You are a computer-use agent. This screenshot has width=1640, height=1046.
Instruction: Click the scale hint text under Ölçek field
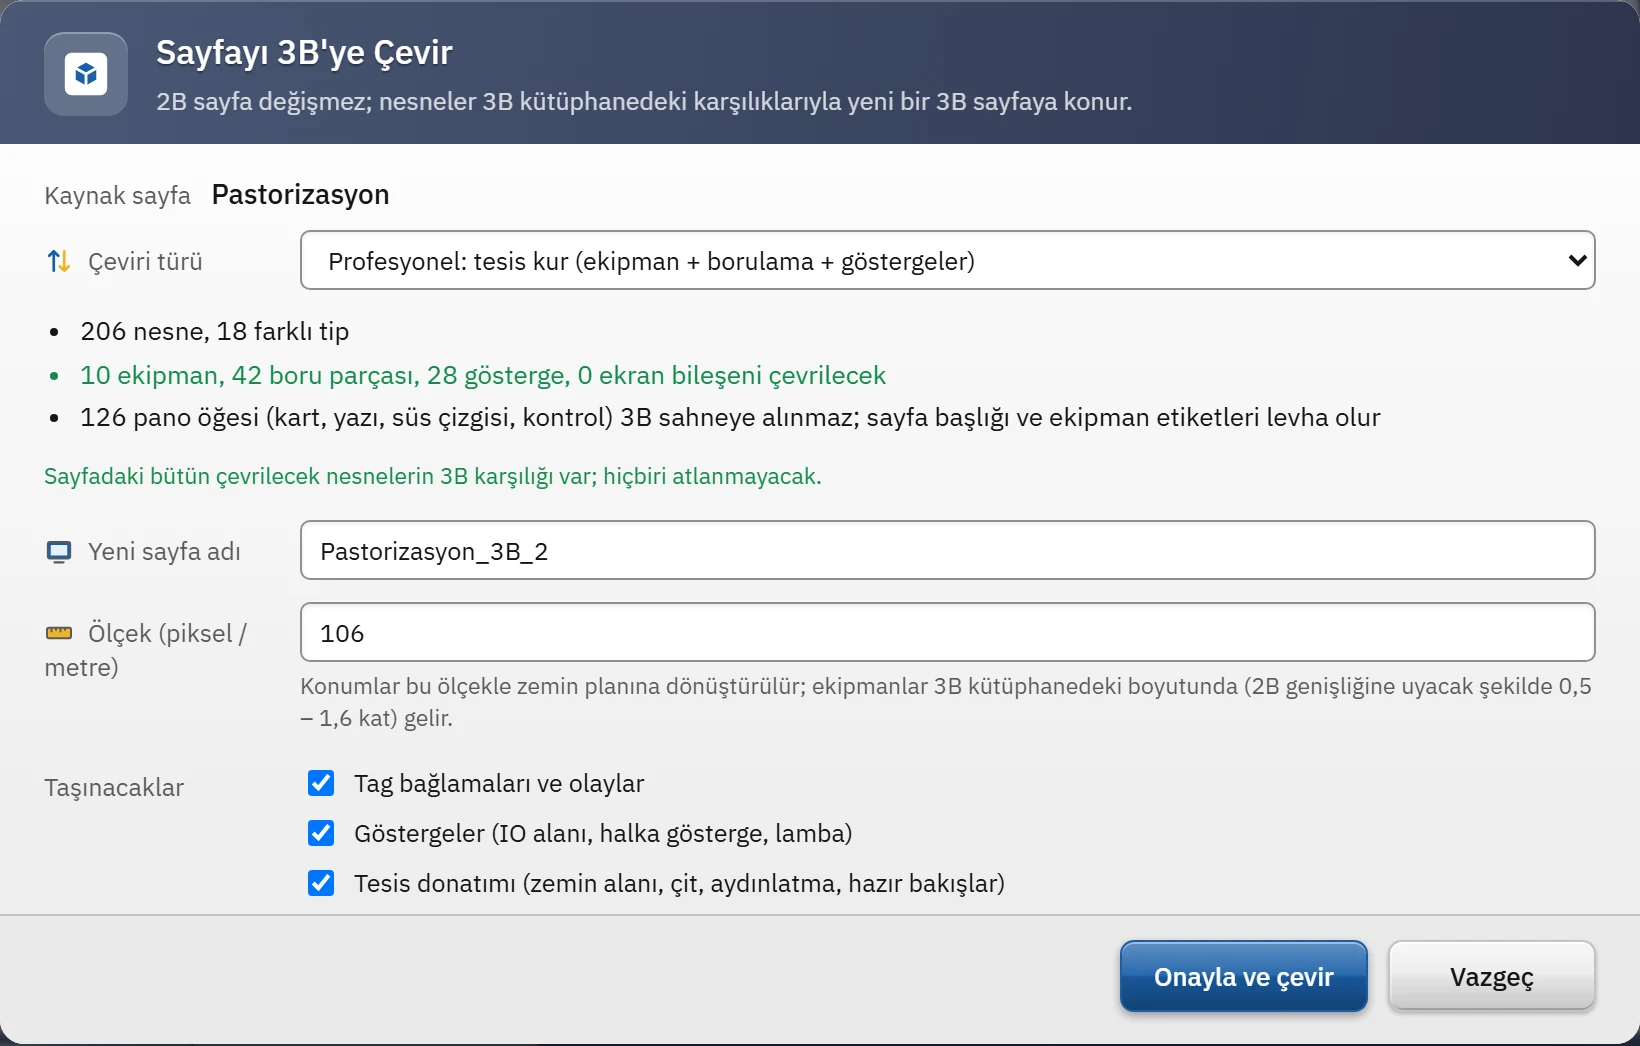(946, 702)
